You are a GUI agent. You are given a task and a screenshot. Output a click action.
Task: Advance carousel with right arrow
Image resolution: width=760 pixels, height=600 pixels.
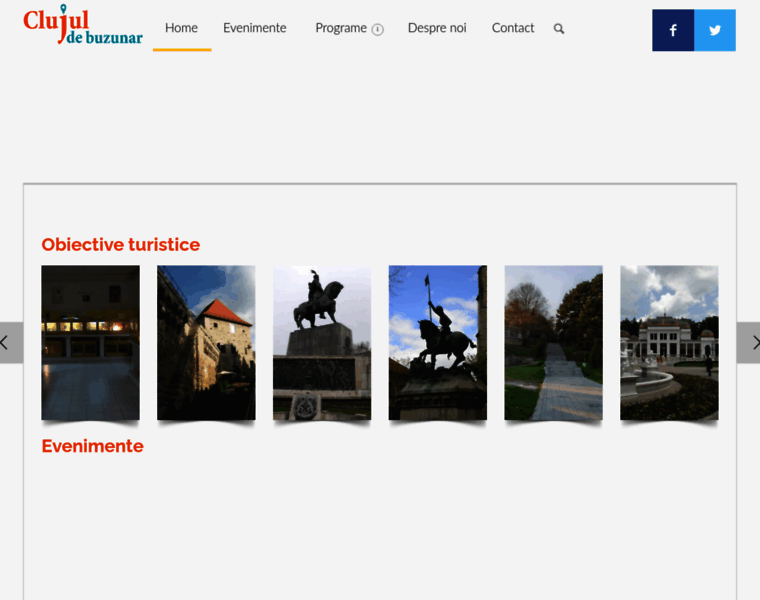coord(751,342)
